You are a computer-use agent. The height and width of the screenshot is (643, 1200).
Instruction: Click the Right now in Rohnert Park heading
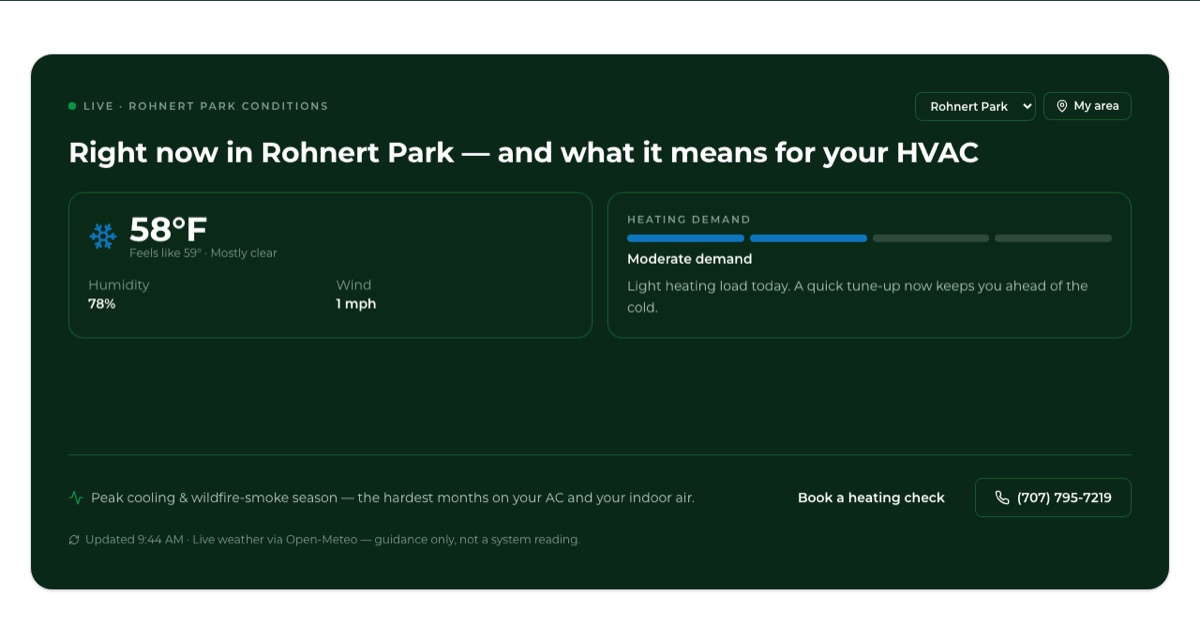(x=523, y=153)
